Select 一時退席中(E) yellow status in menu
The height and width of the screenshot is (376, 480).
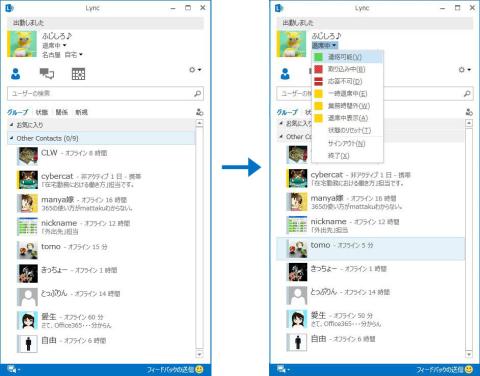(347, 94)
